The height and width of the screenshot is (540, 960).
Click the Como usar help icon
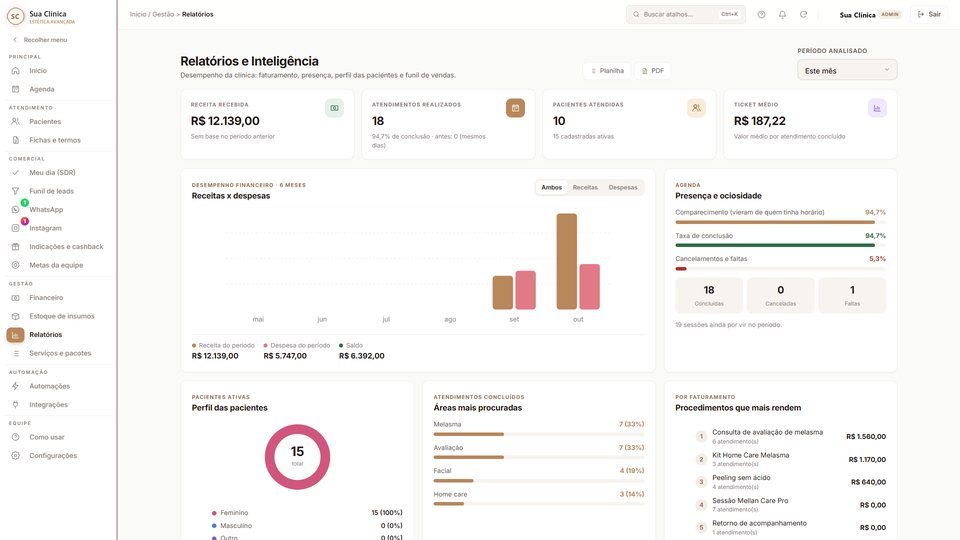click(x=15, y=437)
